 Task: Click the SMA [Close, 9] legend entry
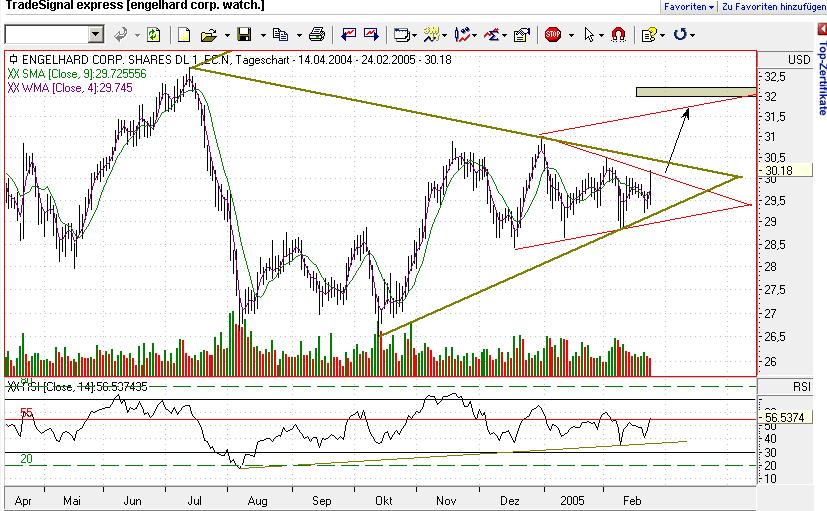[77, 74]
